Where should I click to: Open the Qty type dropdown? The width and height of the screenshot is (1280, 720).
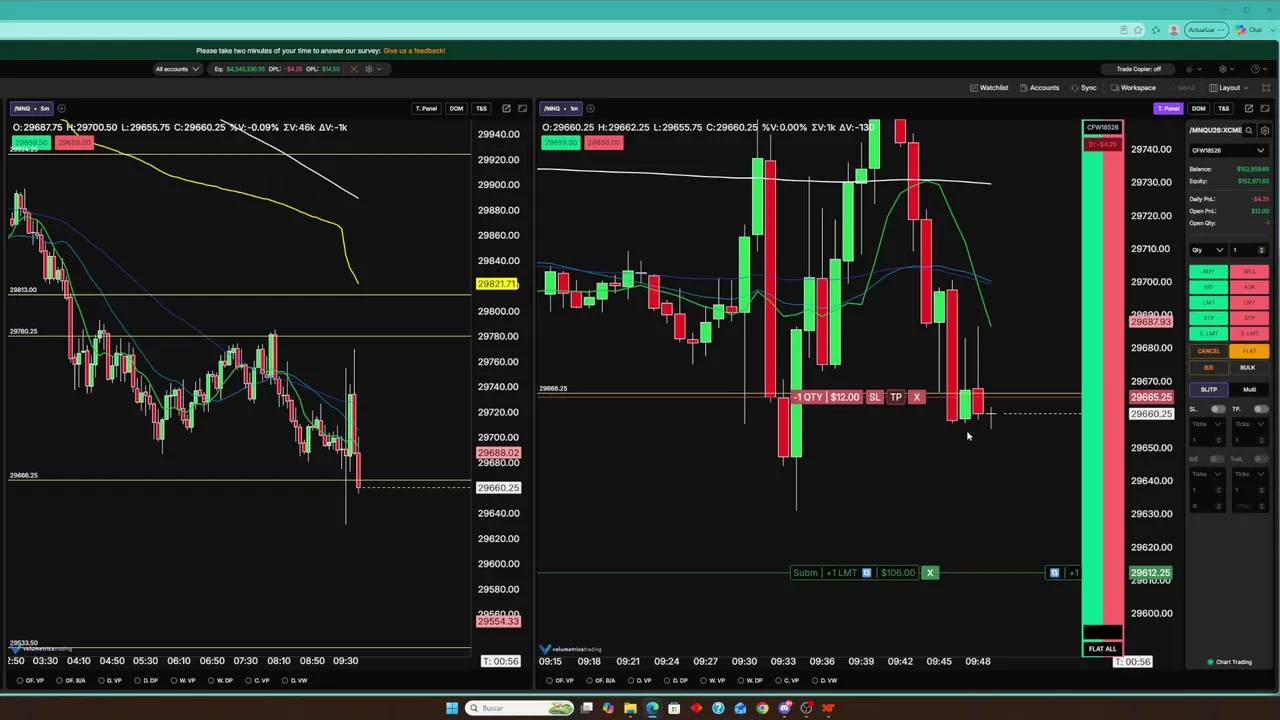[1207, 250]
